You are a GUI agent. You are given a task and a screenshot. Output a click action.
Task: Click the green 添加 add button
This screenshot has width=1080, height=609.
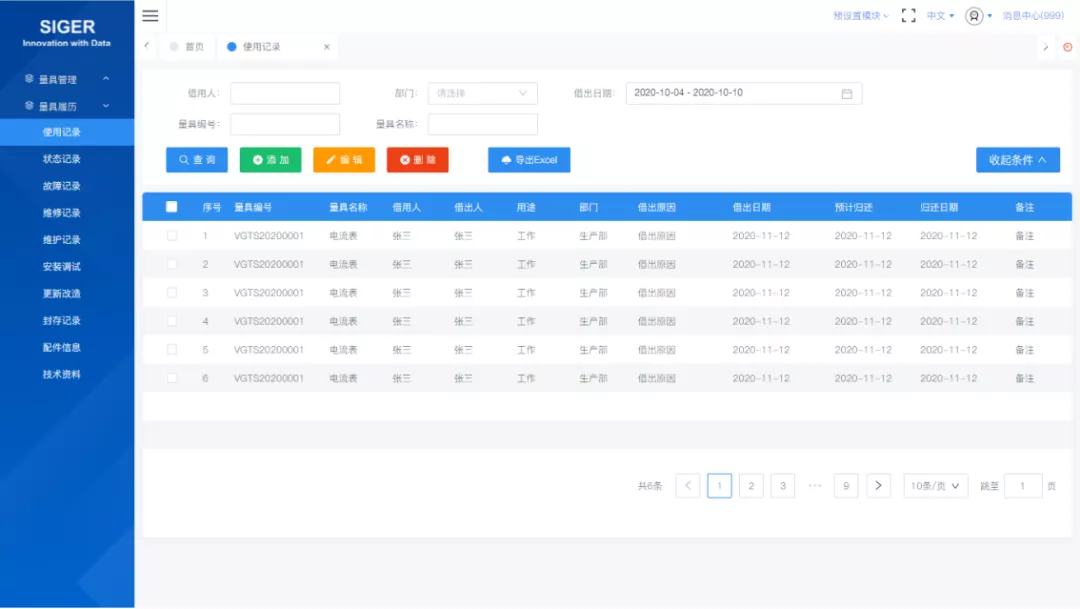[x=271, y=160]
